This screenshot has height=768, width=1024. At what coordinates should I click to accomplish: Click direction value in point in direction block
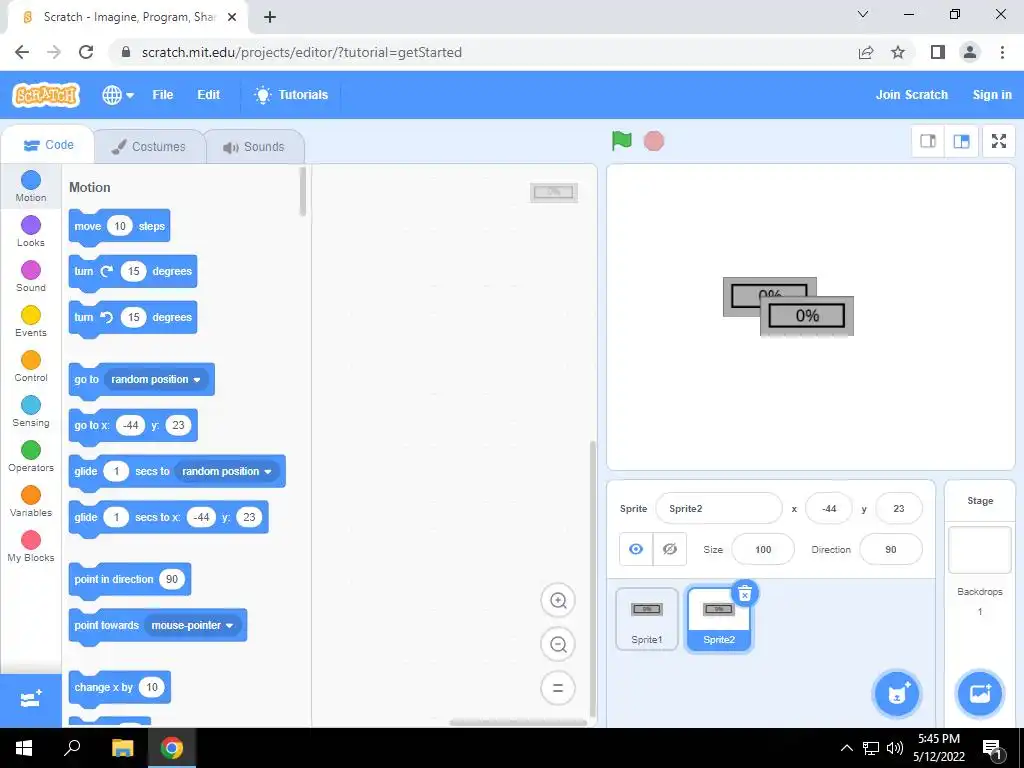click(172, 579)
